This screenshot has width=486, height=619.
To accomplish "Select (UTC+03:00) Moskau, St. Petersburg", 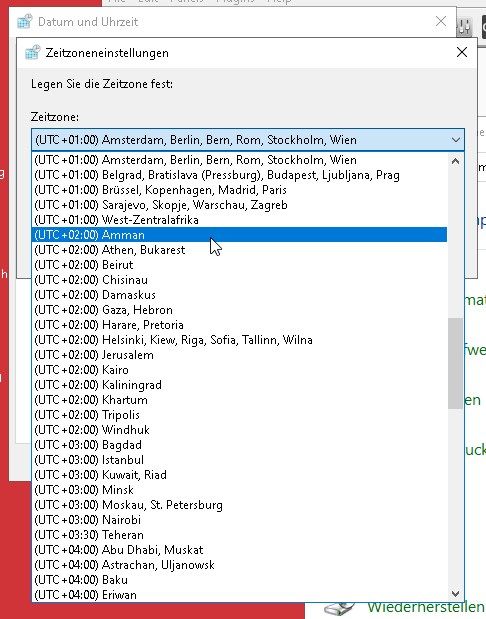I will point(239,505).
